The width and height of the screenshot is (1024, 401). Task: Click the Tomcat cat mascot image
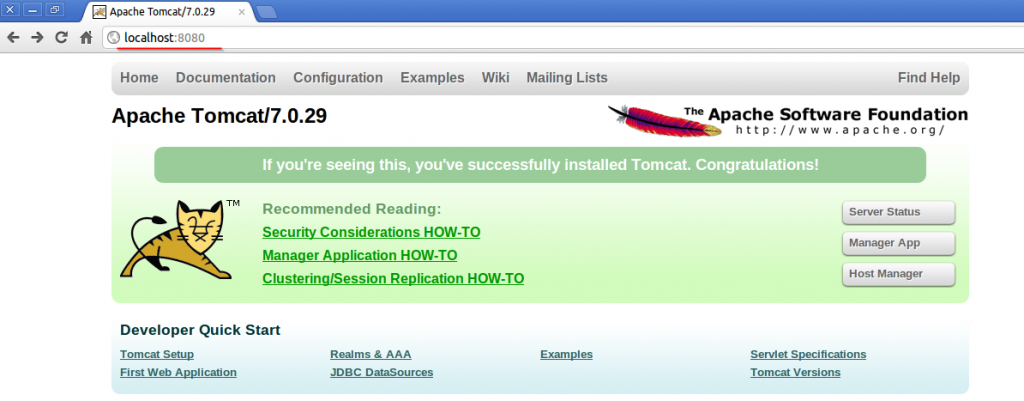coord(176,239)
